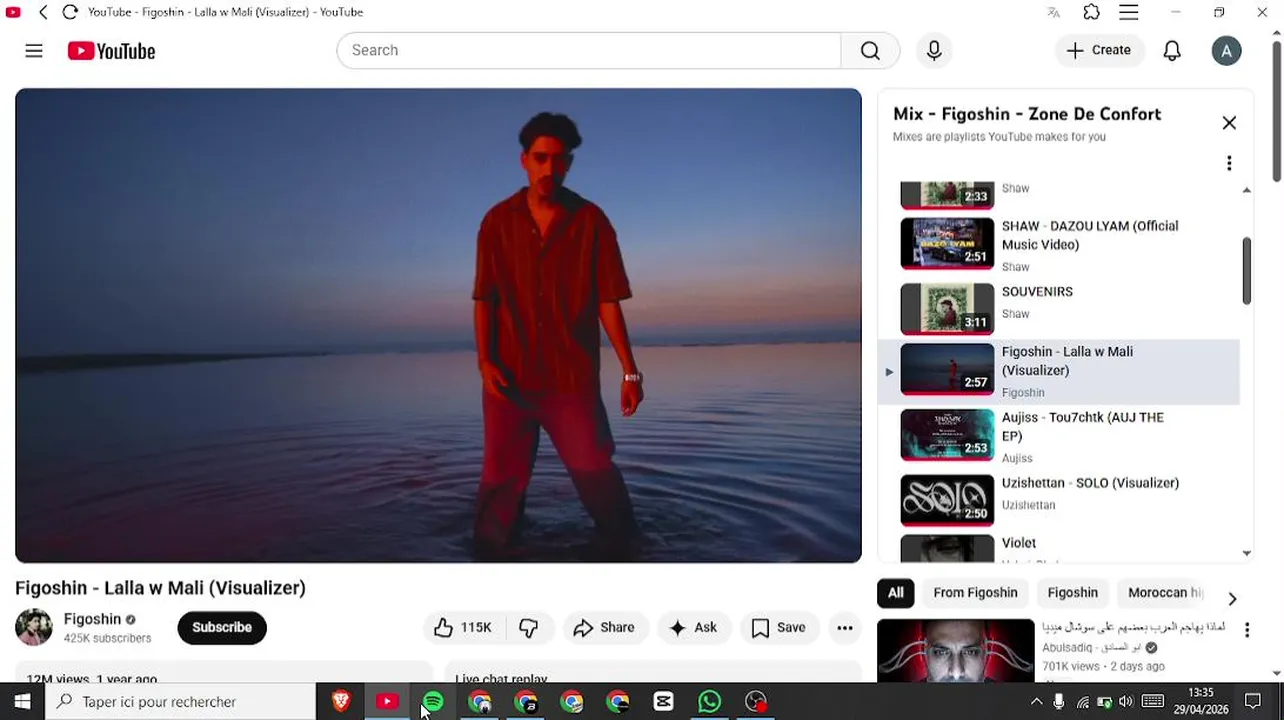Click playlist scrollbar up arrow
Image resolution: width=1284 pixels, height=720 pixels.
point(1246,190)
